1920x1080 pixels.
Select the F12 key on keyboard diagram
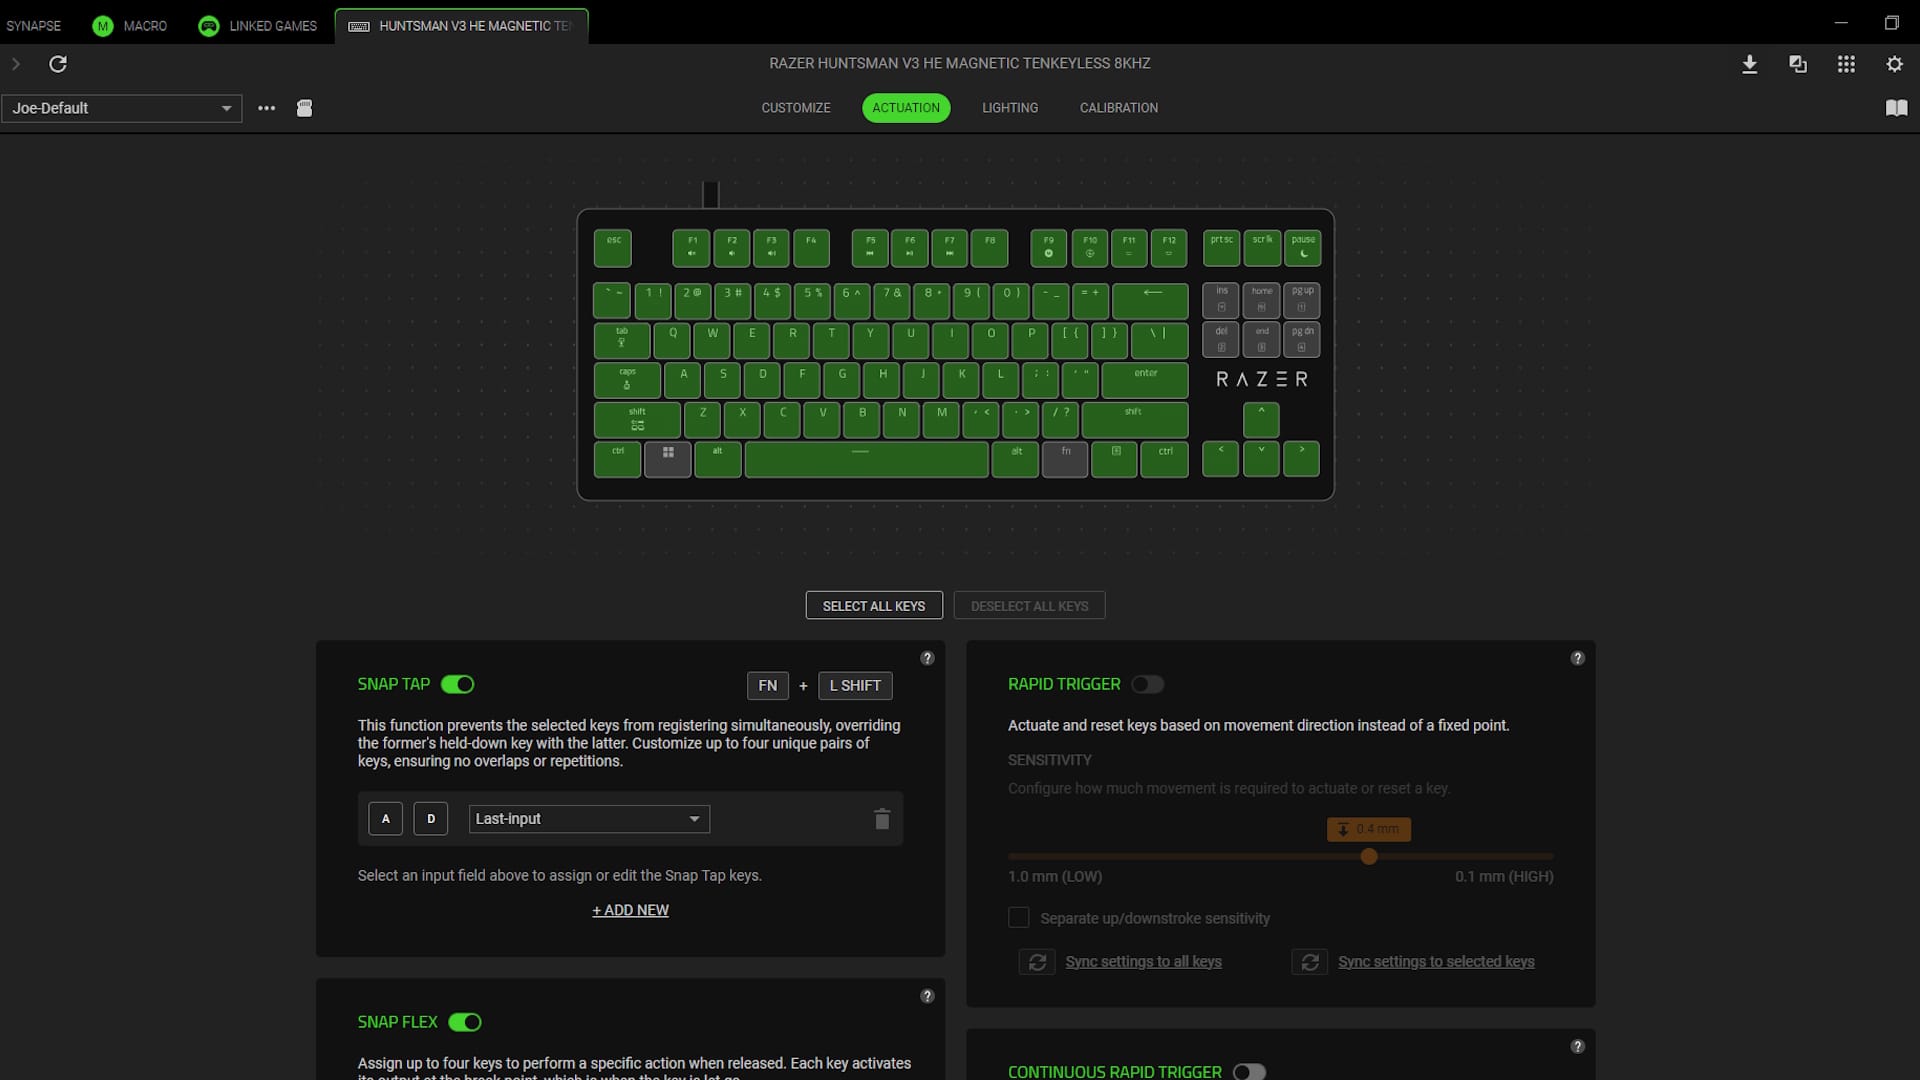(x=1168, y=248)
